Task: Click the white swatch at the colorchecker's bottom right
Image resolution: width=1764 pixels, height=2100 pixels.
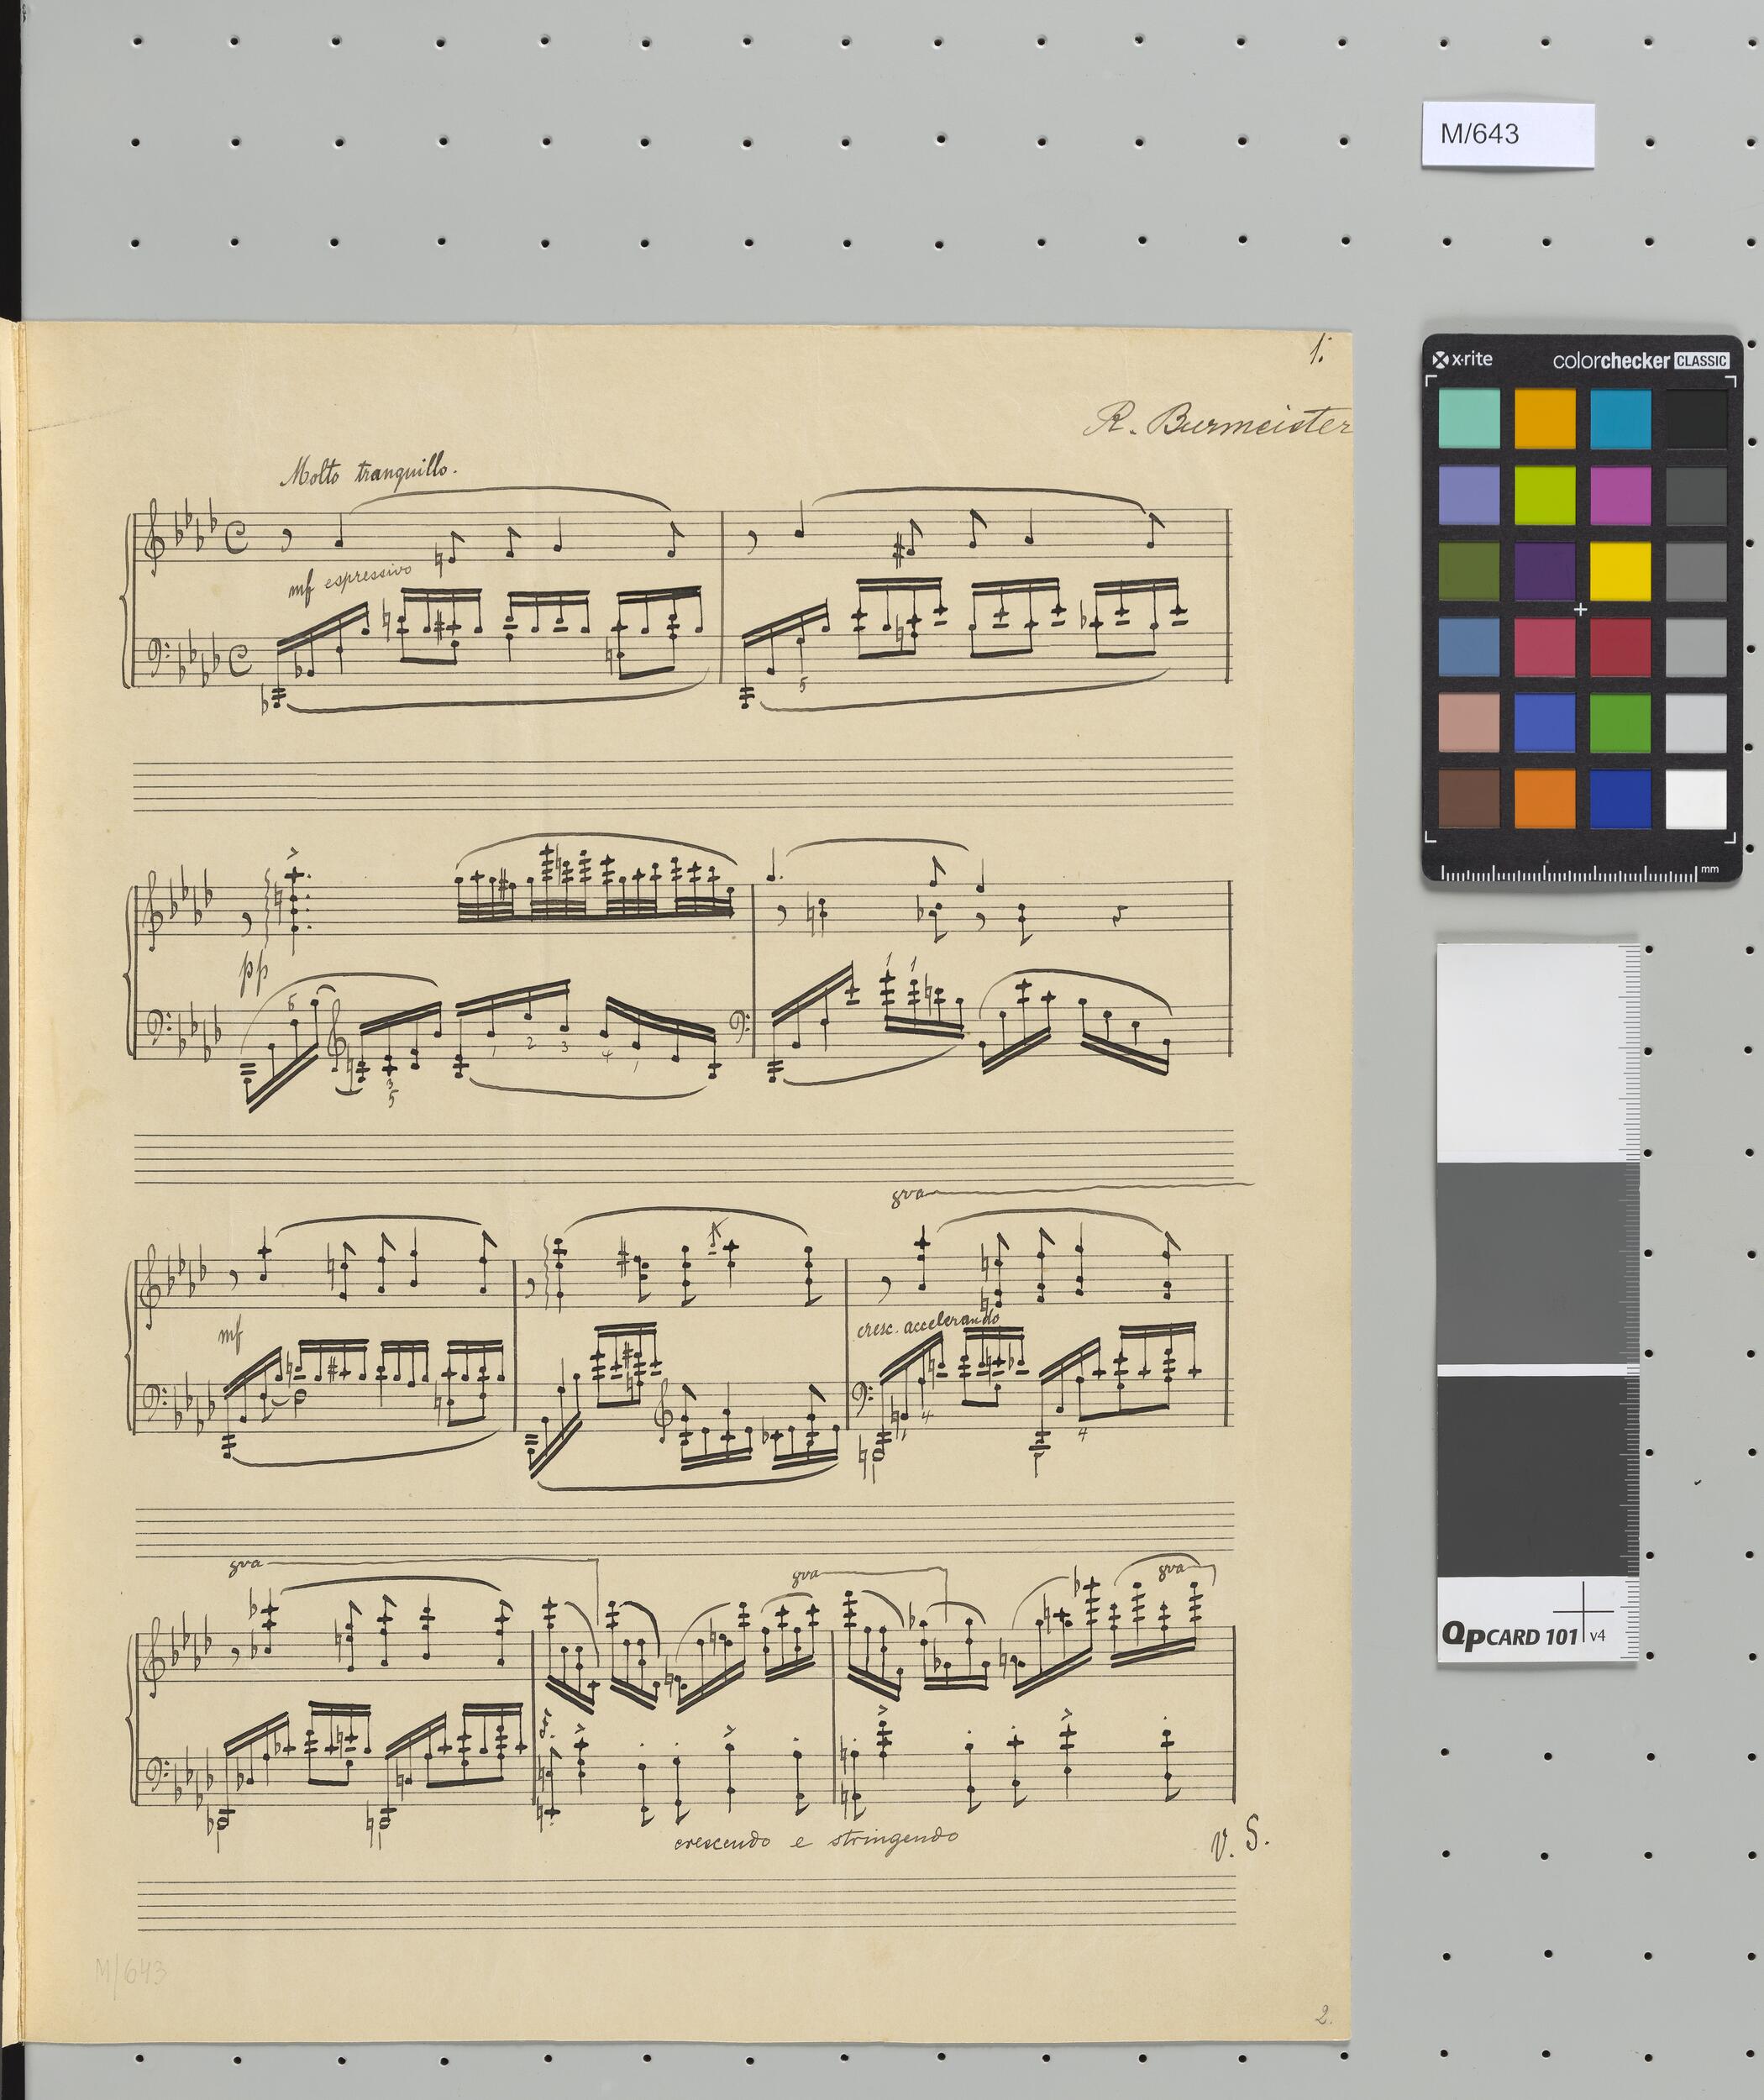Action: click(x=1695, y=798)
